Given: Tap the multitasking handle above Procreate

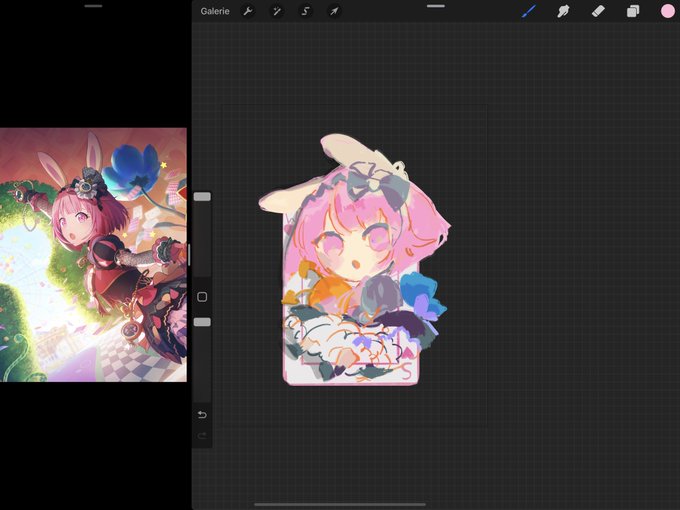Looking at the screenshot, I should pyautogui.click(x=436, y=6).
